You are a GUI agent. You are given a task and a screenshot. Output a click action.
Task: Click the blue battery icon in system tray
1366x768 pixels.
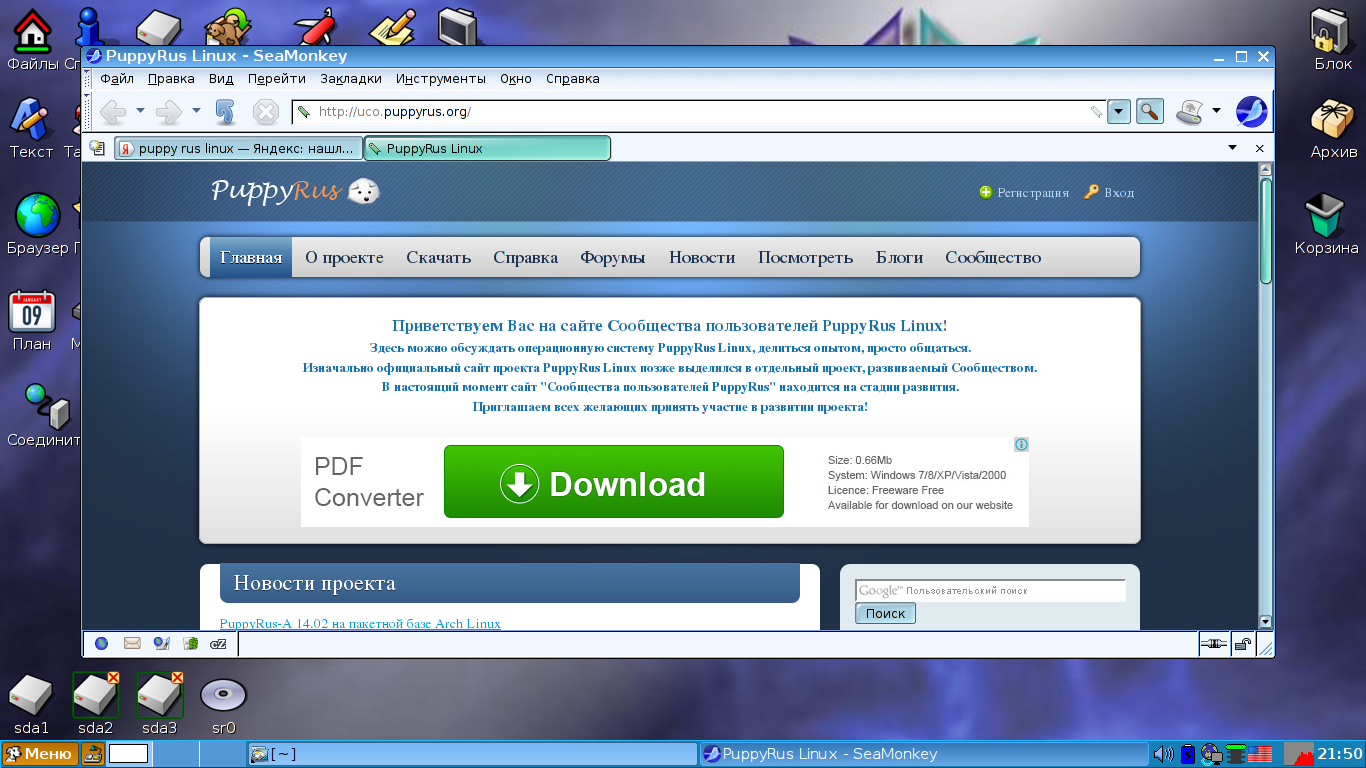(1188, 754)
